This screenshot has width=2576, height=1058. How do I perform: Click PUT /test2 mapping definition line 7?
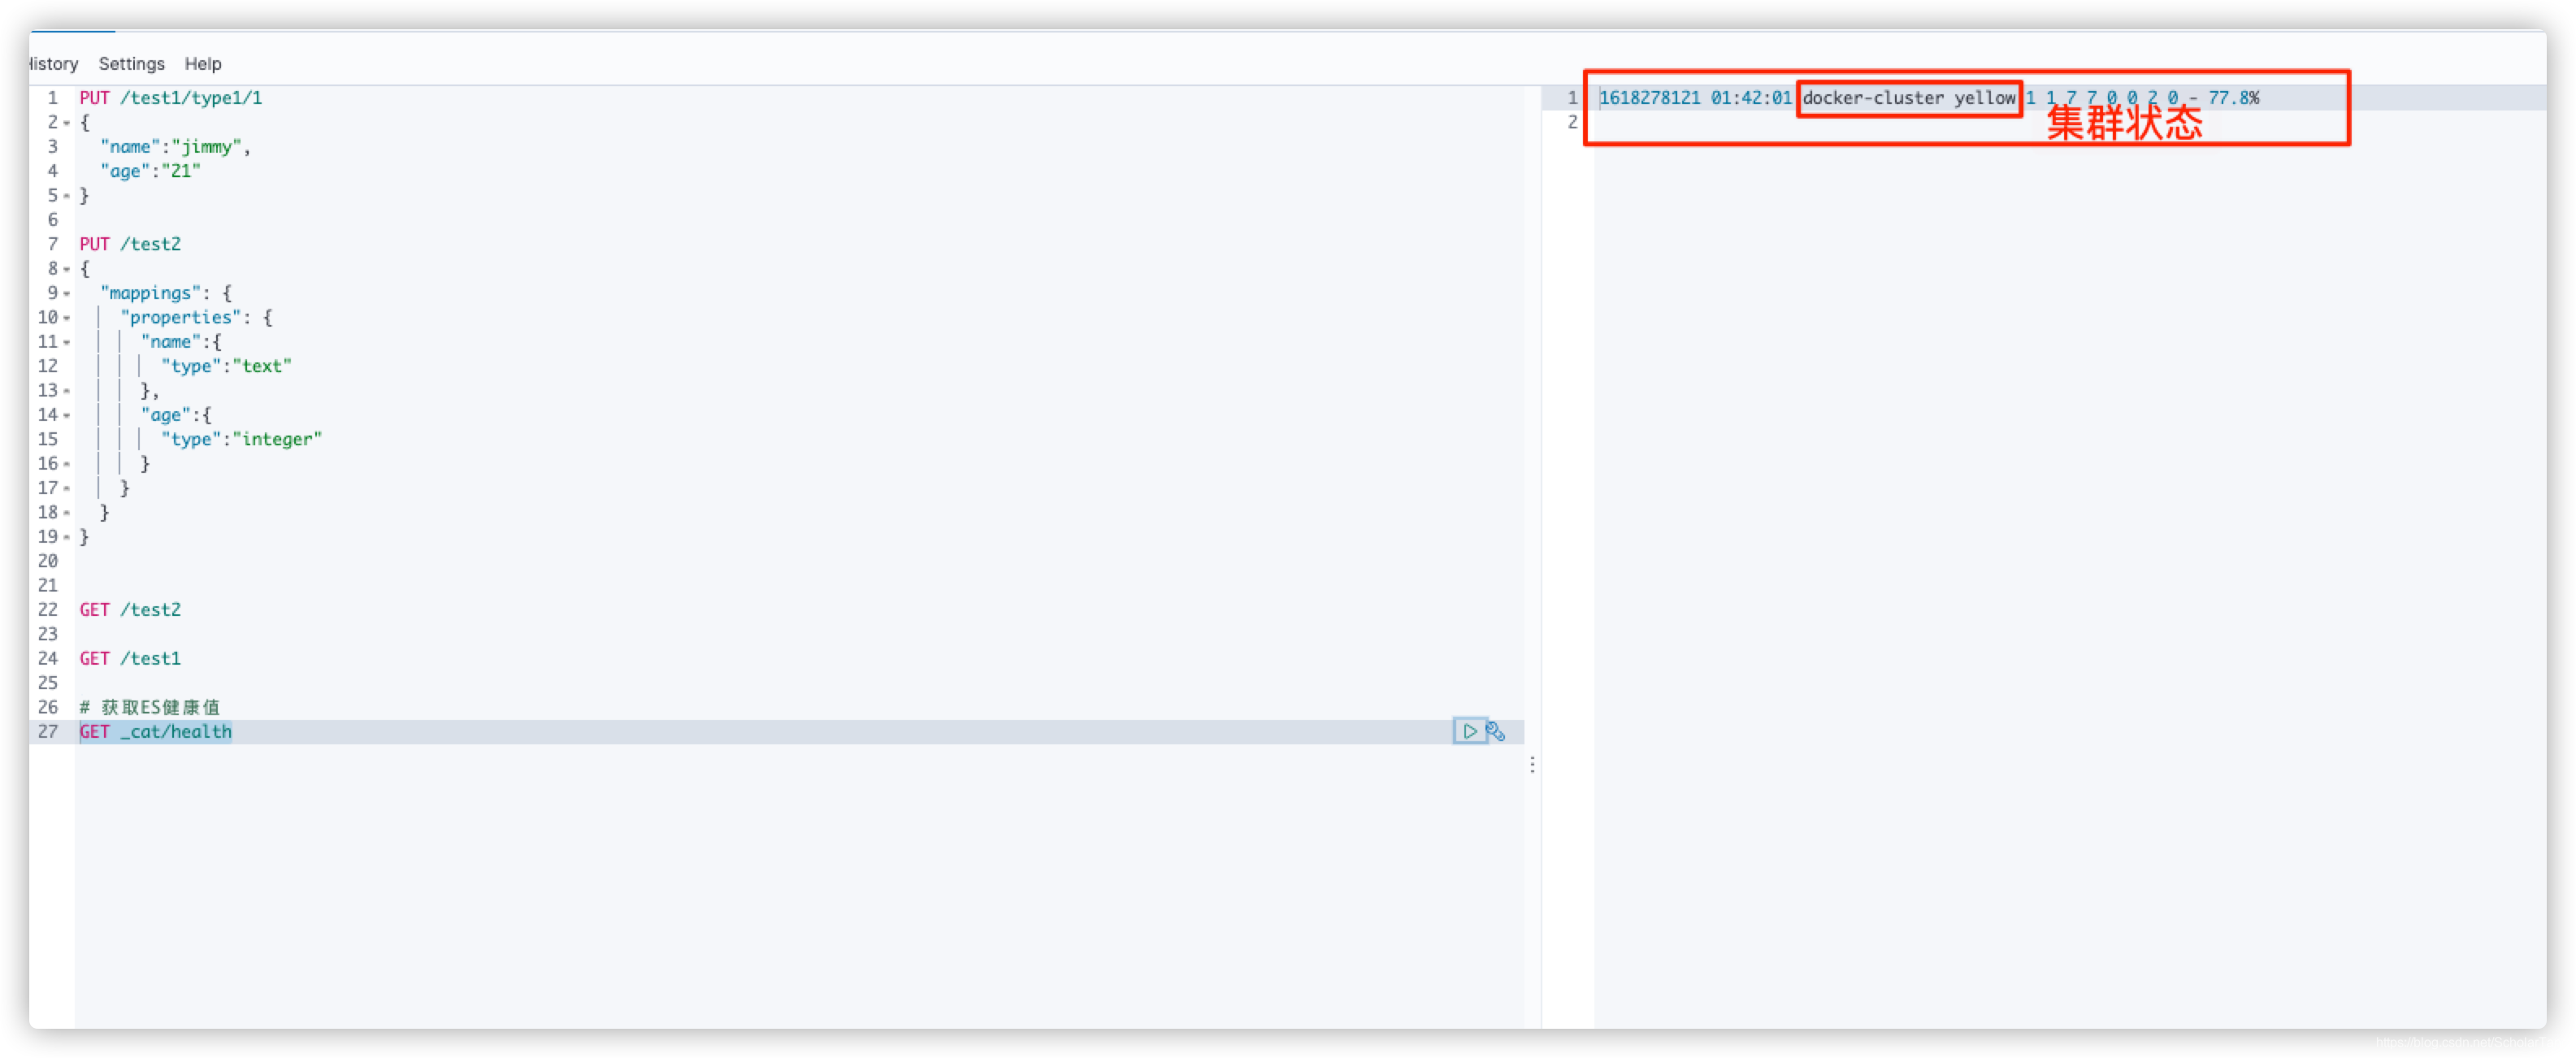point(130,243)
